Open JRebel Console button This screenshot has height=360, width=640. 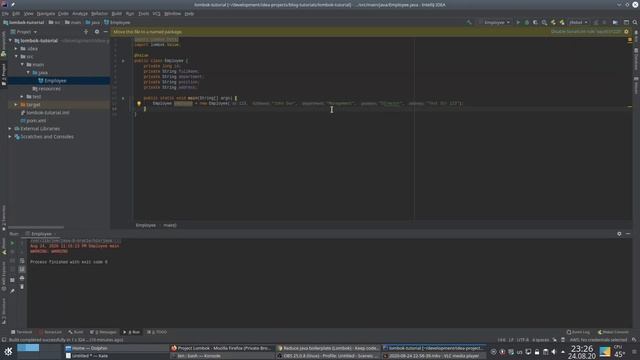click(x=613, y=332)
